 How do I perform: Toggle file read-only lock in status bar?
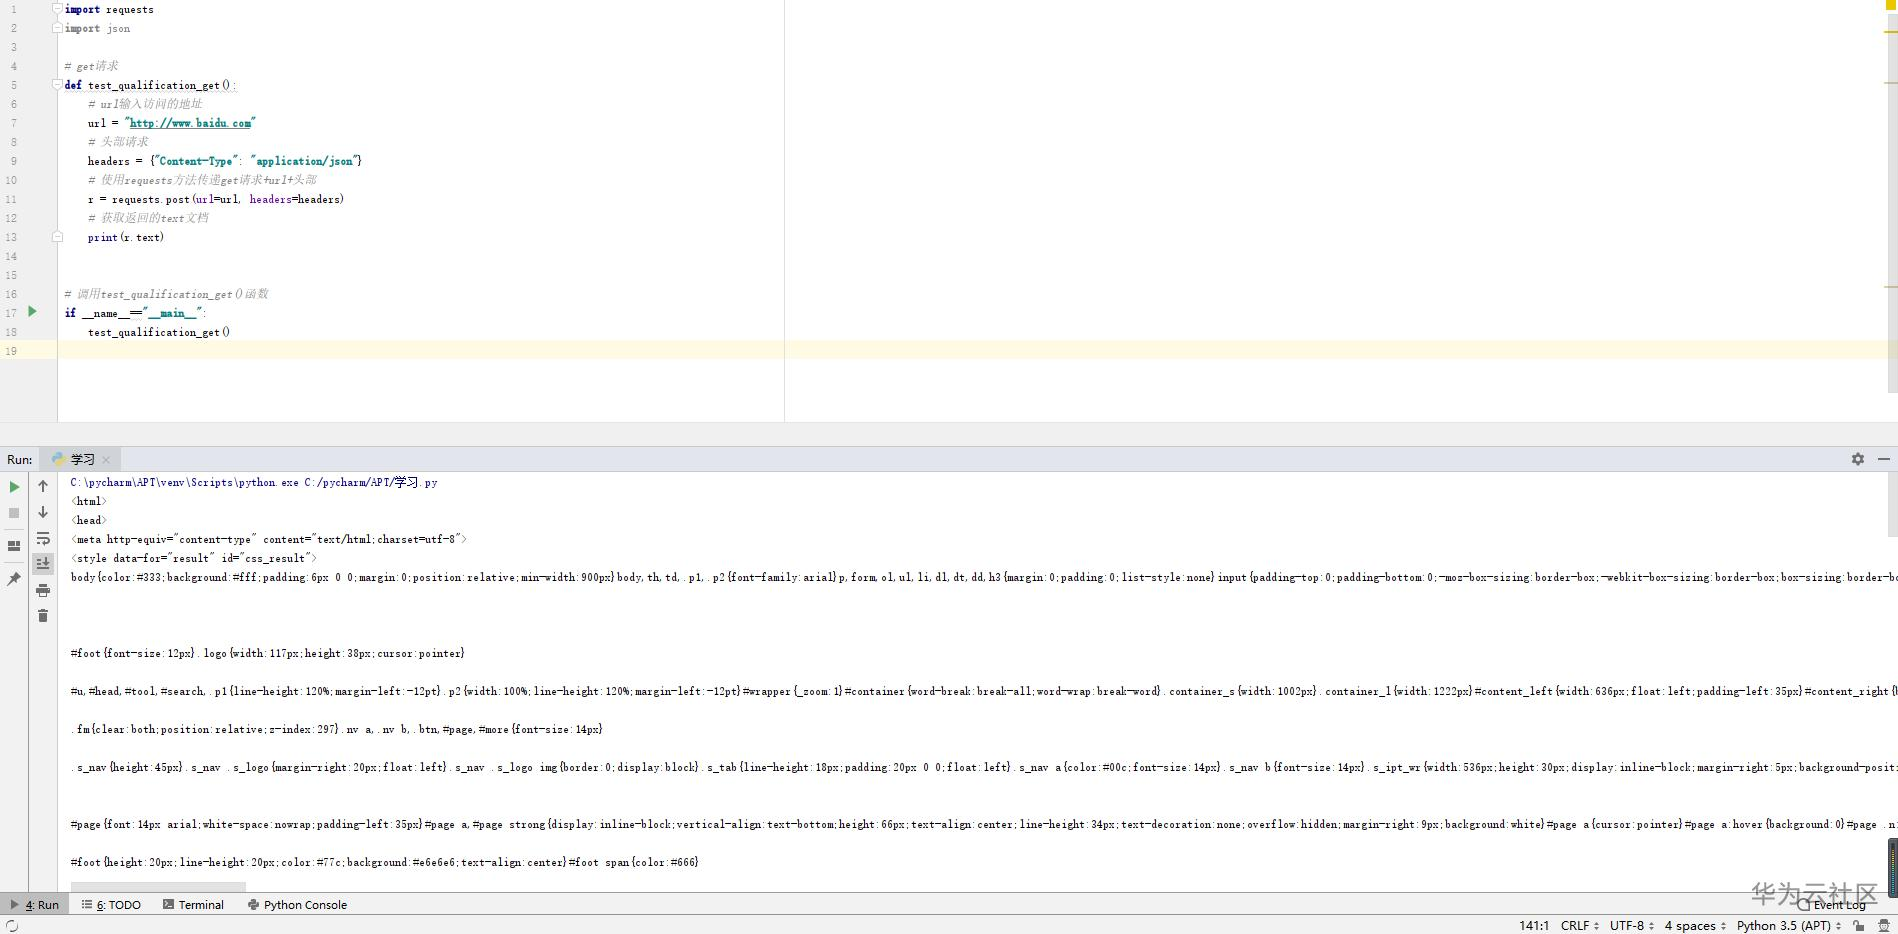1859,926
